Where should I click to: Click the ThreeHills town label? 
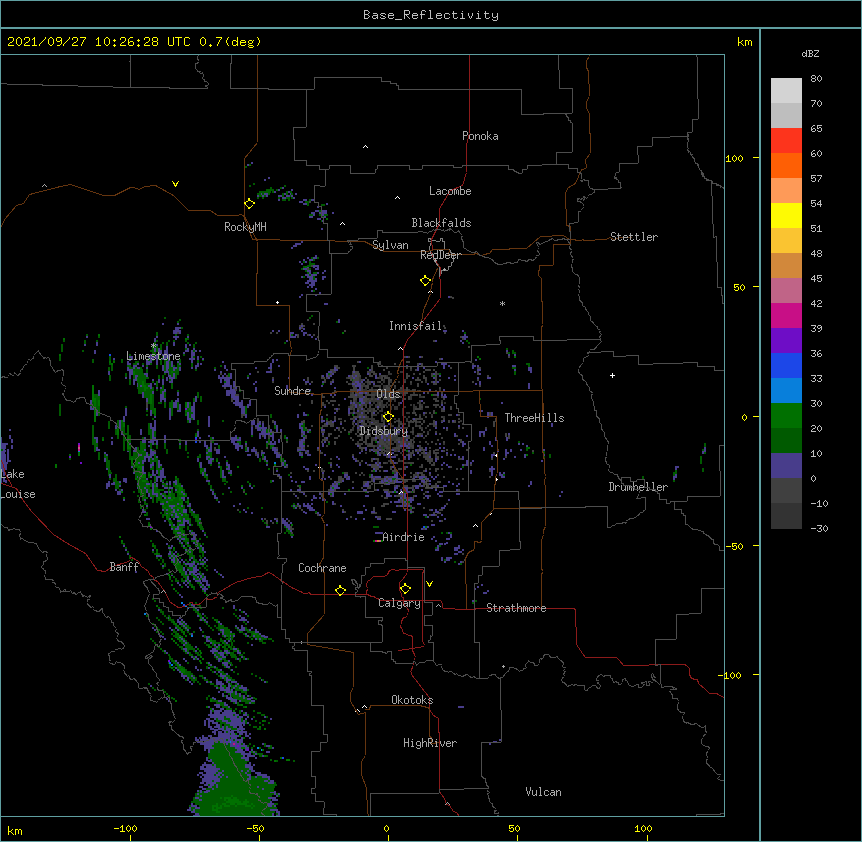[x=534, y=418]
